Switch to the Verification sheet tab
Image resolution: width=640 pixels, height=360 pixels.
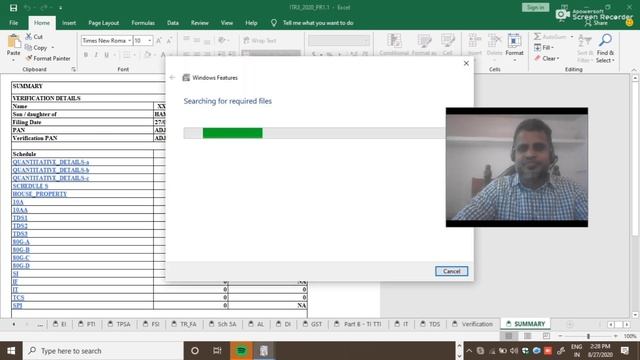[x=472, y=324]
